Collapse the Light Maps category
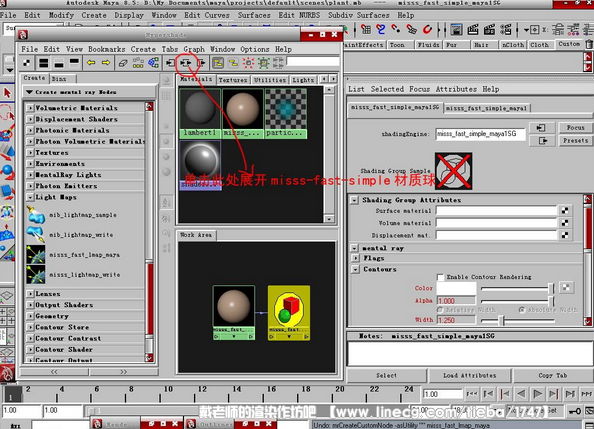594x429 pixels. tap(30, 197)
